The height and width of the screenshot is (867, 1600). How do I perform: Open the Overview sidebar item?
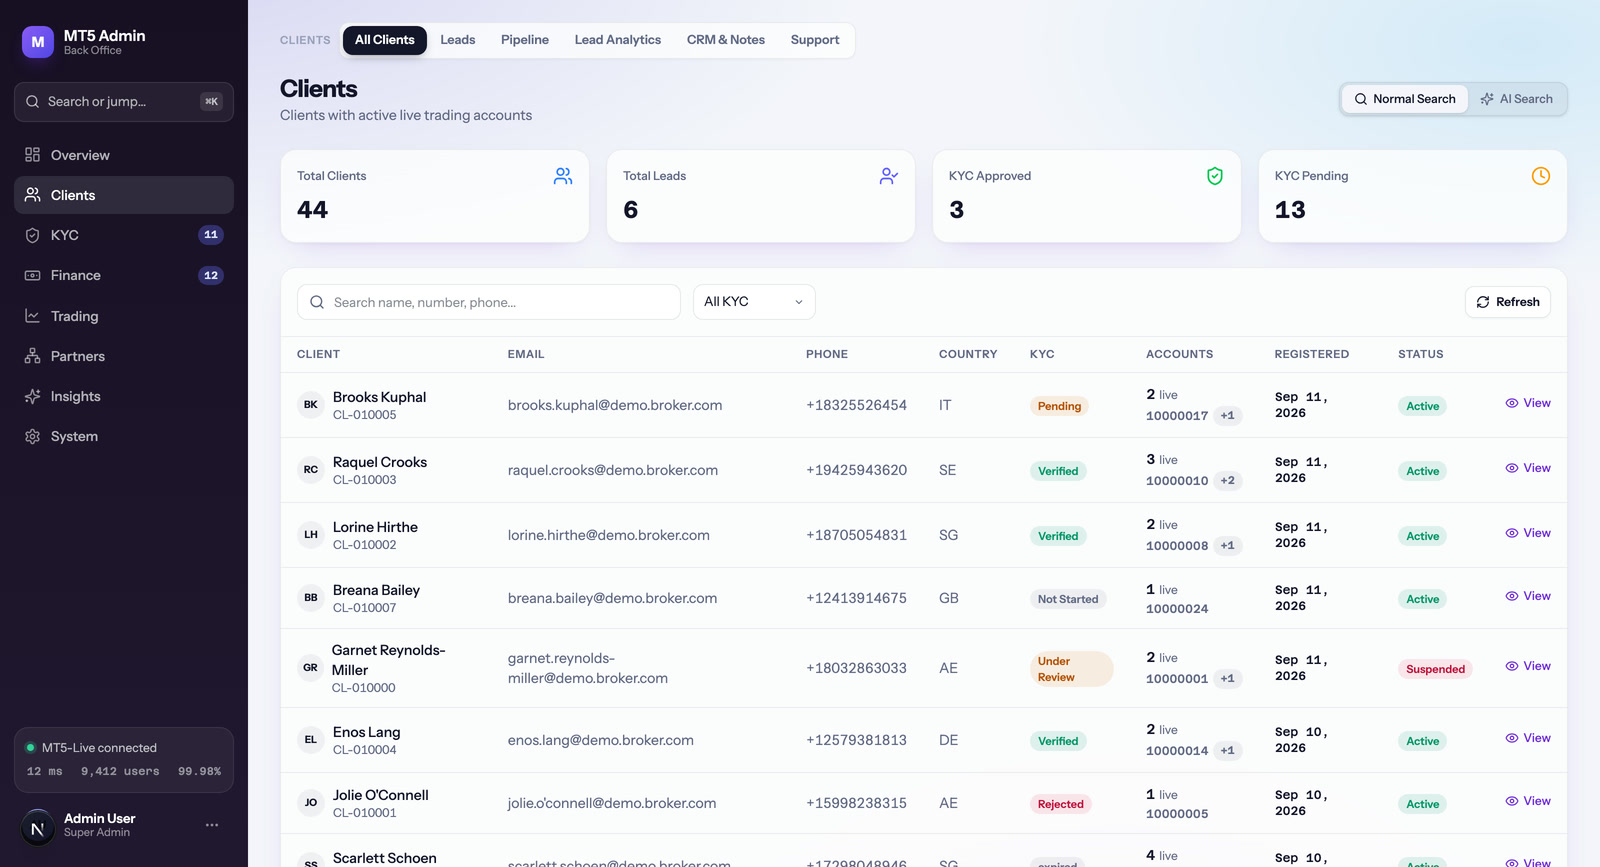pos(124,155)
